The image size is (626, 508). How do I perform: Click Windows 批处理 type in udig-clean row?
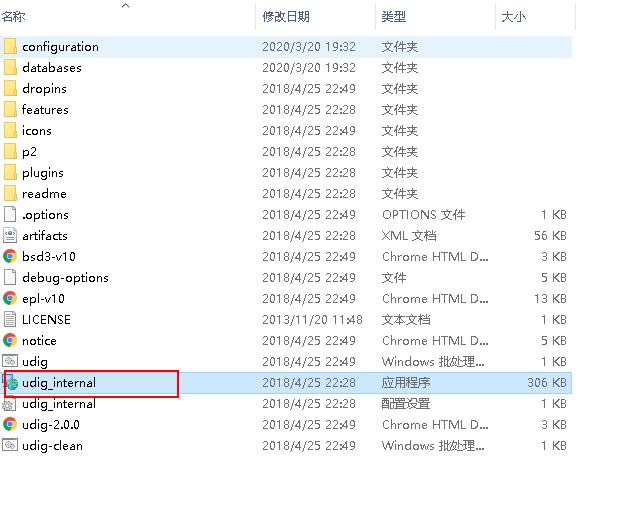[433, 446]
